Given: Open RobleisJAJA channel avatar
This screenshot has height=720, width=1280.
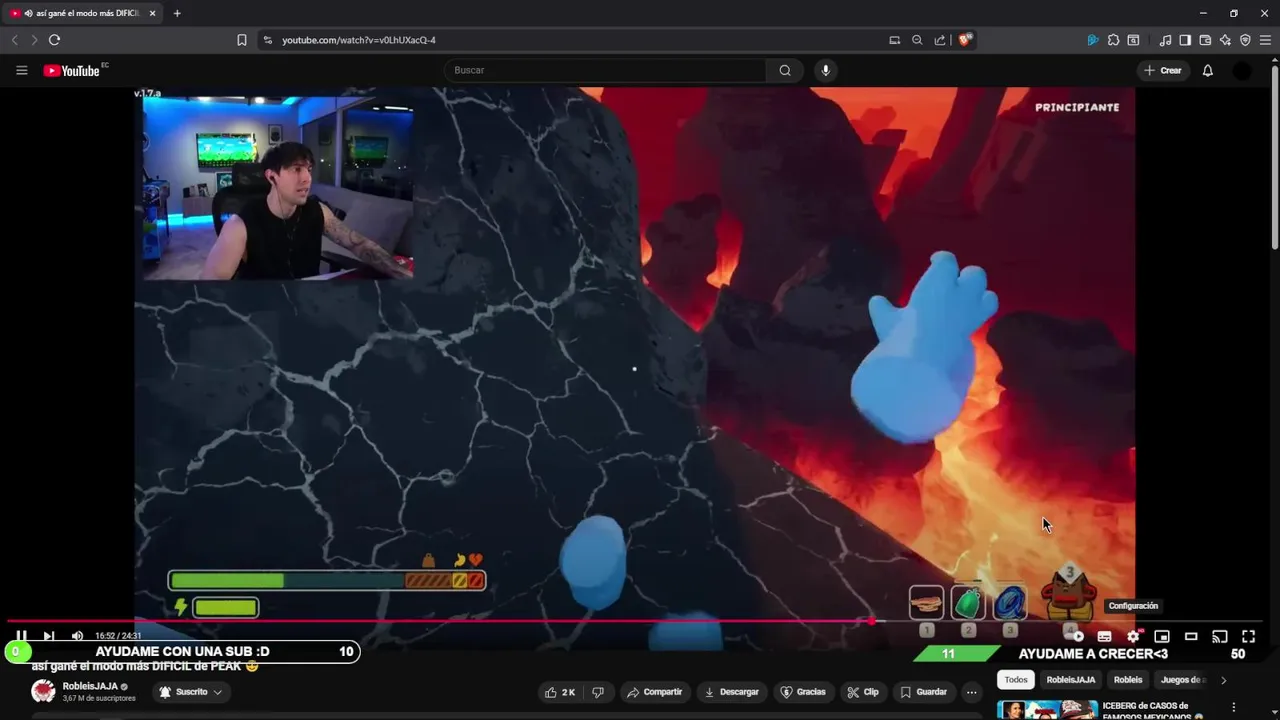Looking at the screenshot, I should tap(43, 691).
